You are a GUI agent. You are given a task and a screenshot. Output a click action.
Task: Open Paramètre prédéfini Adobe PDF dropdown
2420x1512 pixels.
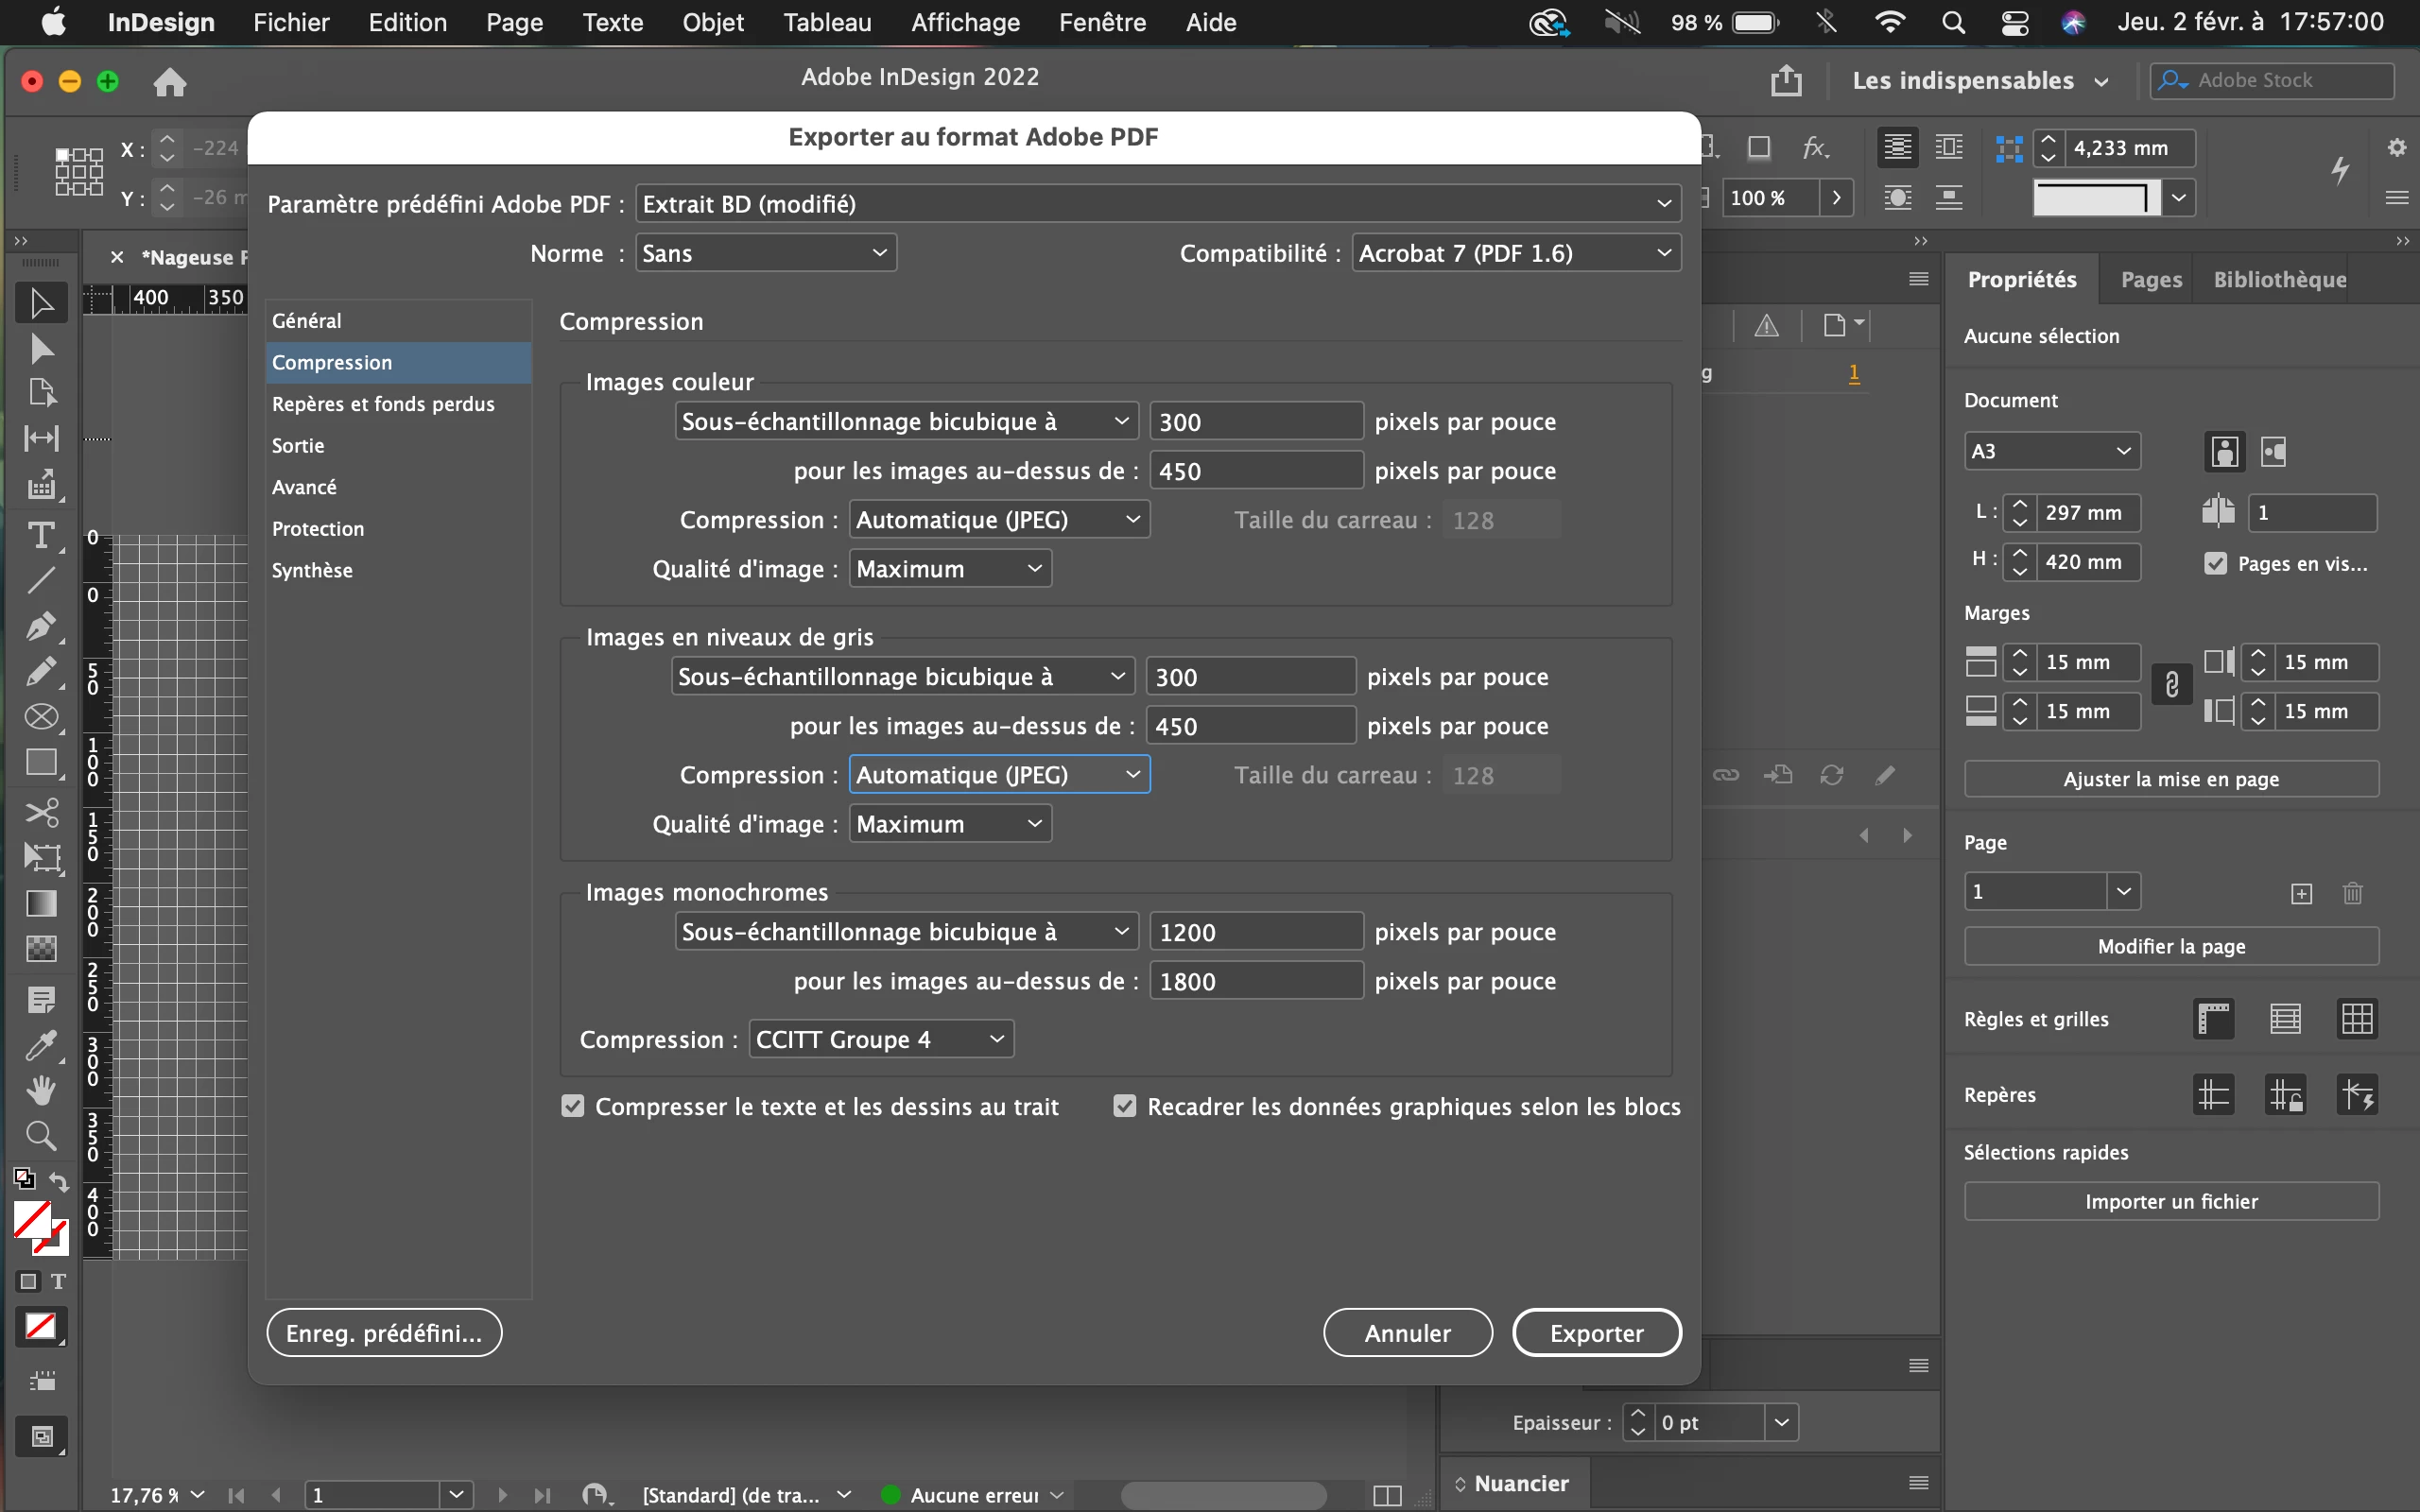pyautogui.click(x=1157, y=204)
